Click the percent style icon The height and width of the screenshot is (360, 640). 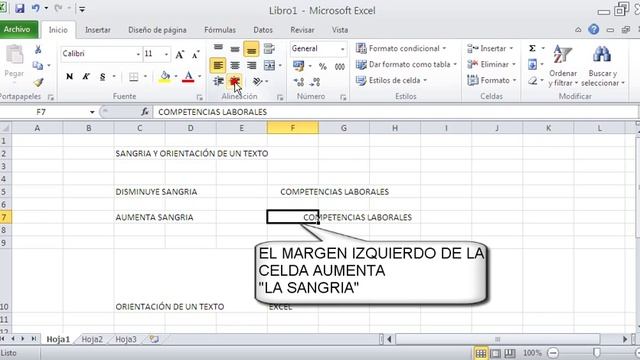pyautogui.click(x=322, y=66)
